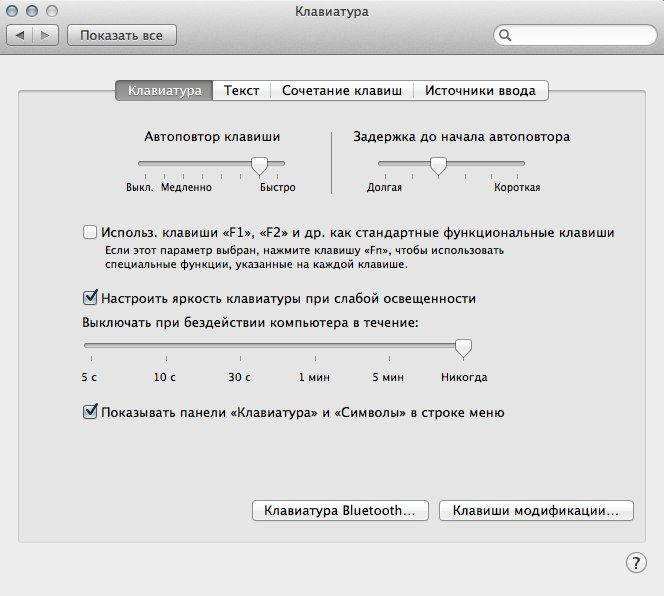Click the help question mark button
The image size is (664, 596).
pyautogui.click(x=636, y=562)
